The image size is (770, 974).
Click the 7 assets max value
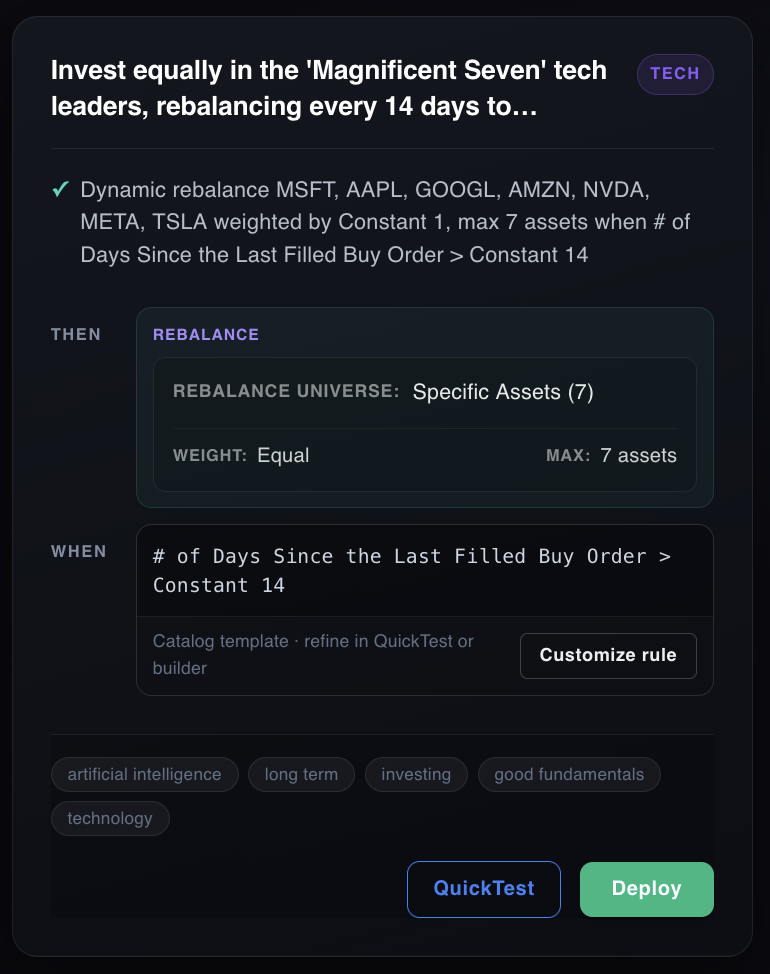pyautogui.click(x=638, y=456)
